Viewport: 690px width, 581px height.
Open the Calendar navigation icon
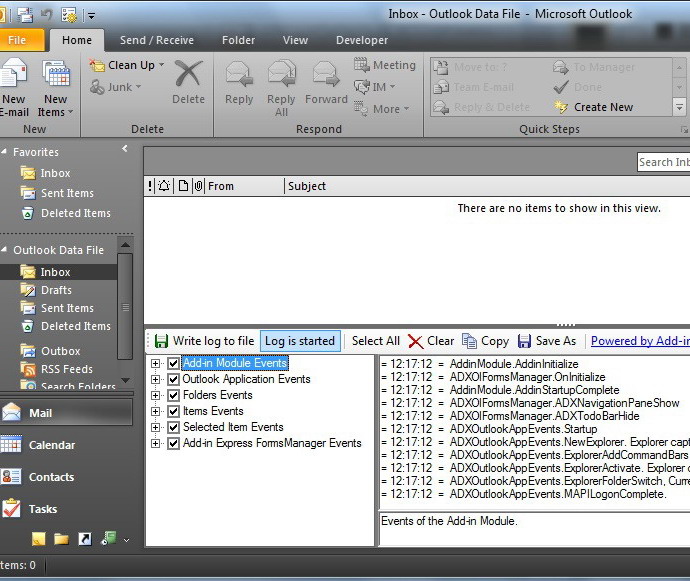[x=11, y=445]
